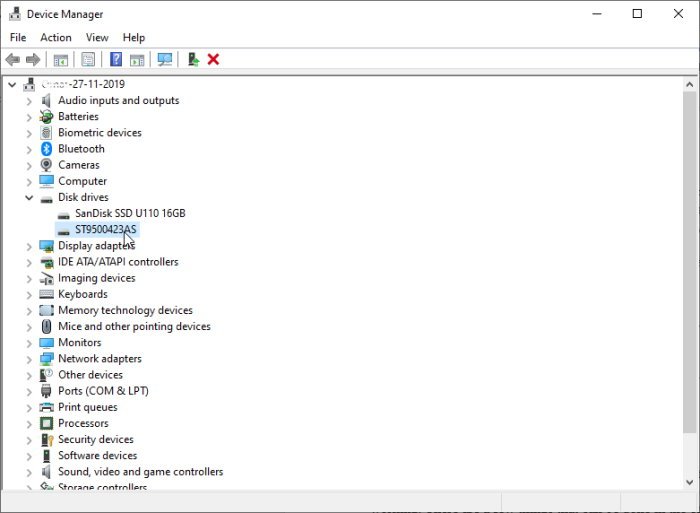Click the Update device driver icon

[x=193, y=59]
